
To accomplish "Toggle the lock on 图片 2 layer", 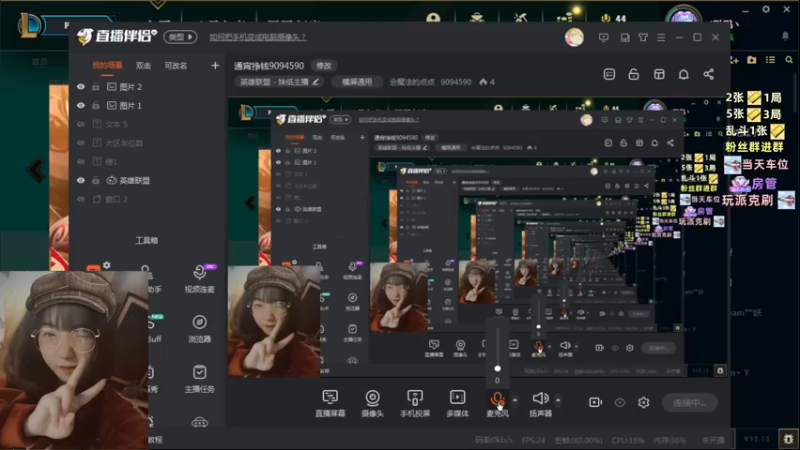I will [x=96, y=87].
